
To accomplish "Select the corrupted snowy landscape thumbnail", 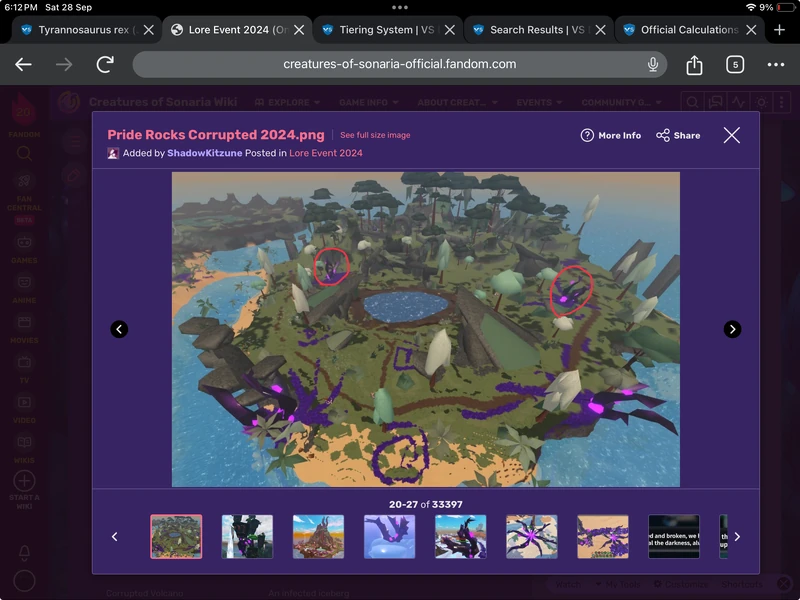I will coord(460,537).
